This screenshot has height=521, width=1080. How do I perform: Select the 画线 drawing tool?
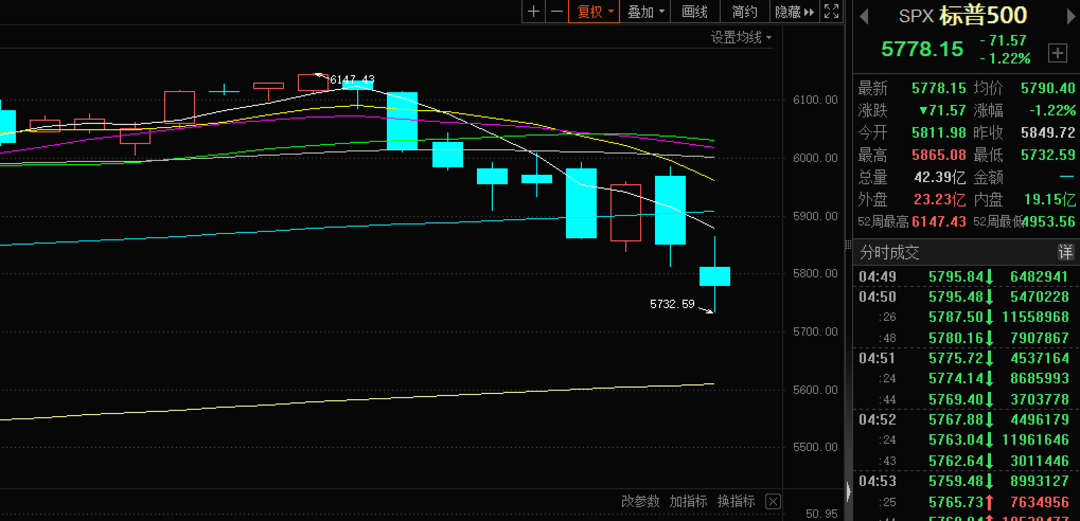point(694,12)
